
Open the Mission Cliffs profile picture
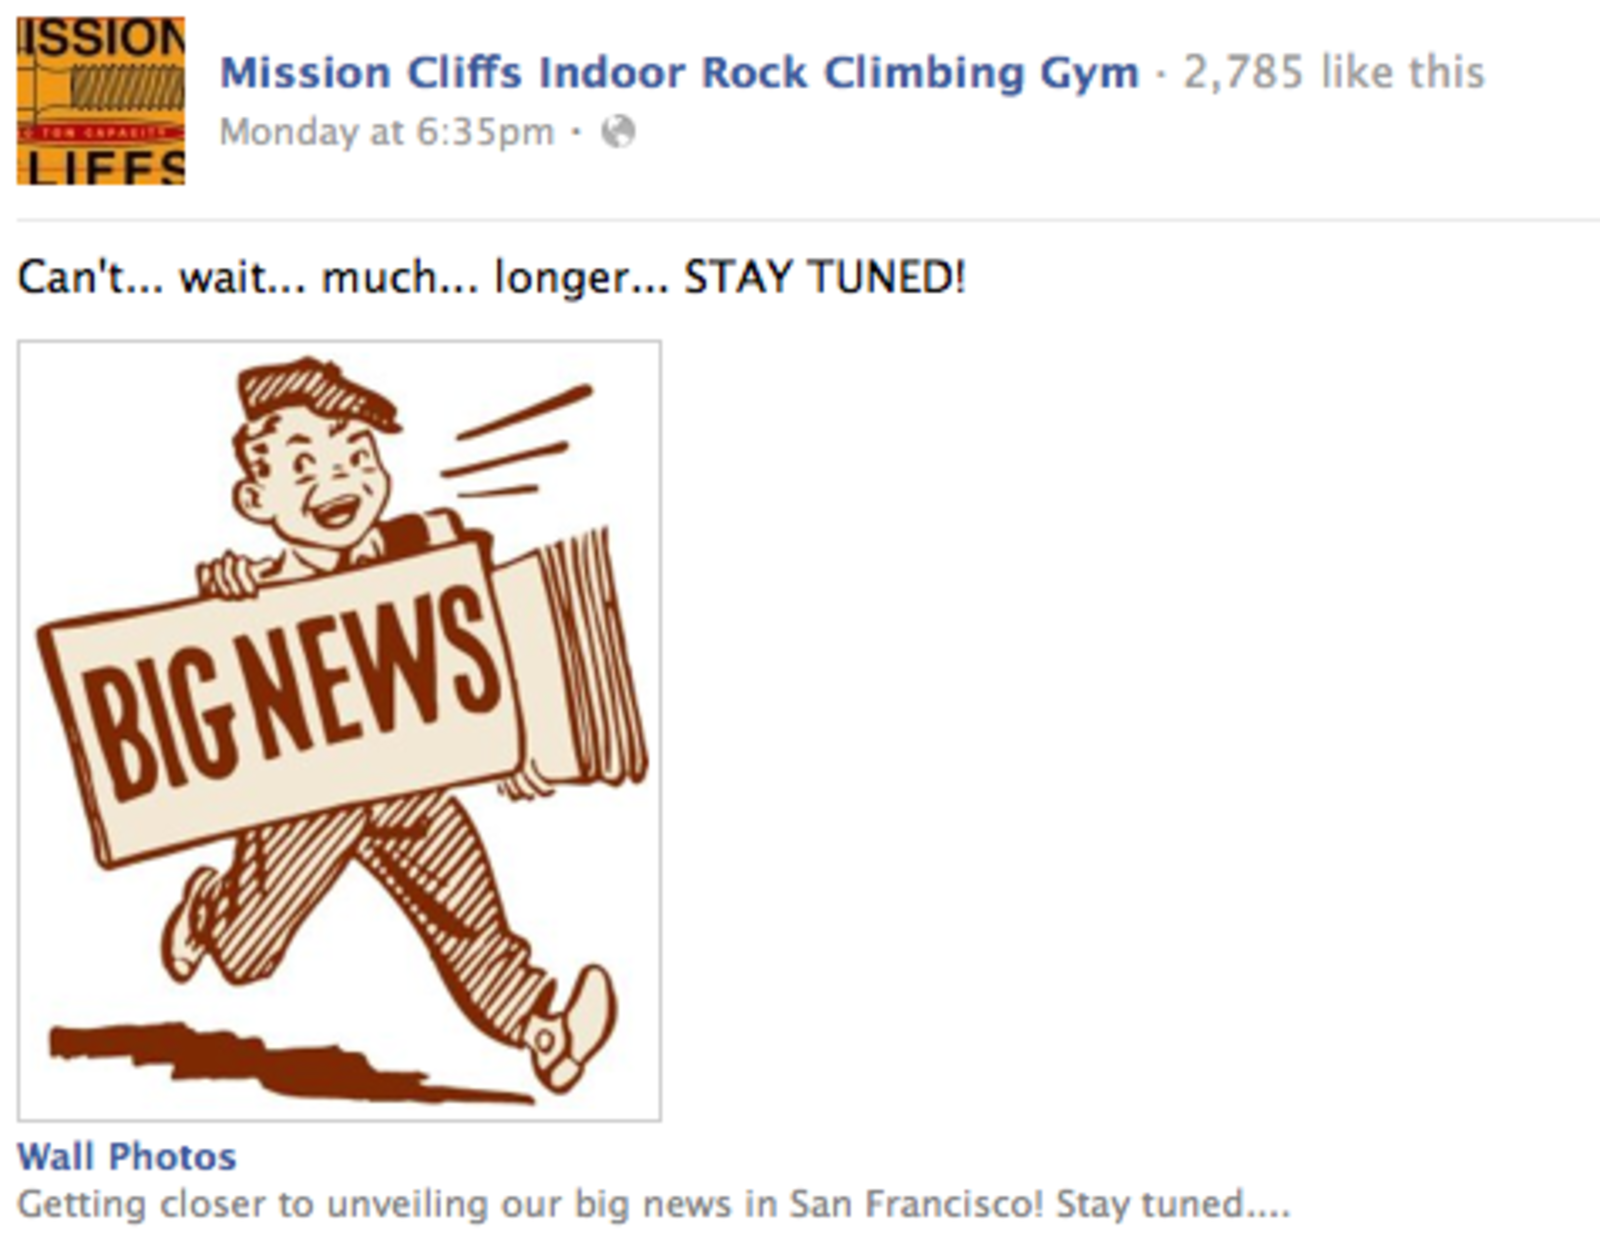101,101
